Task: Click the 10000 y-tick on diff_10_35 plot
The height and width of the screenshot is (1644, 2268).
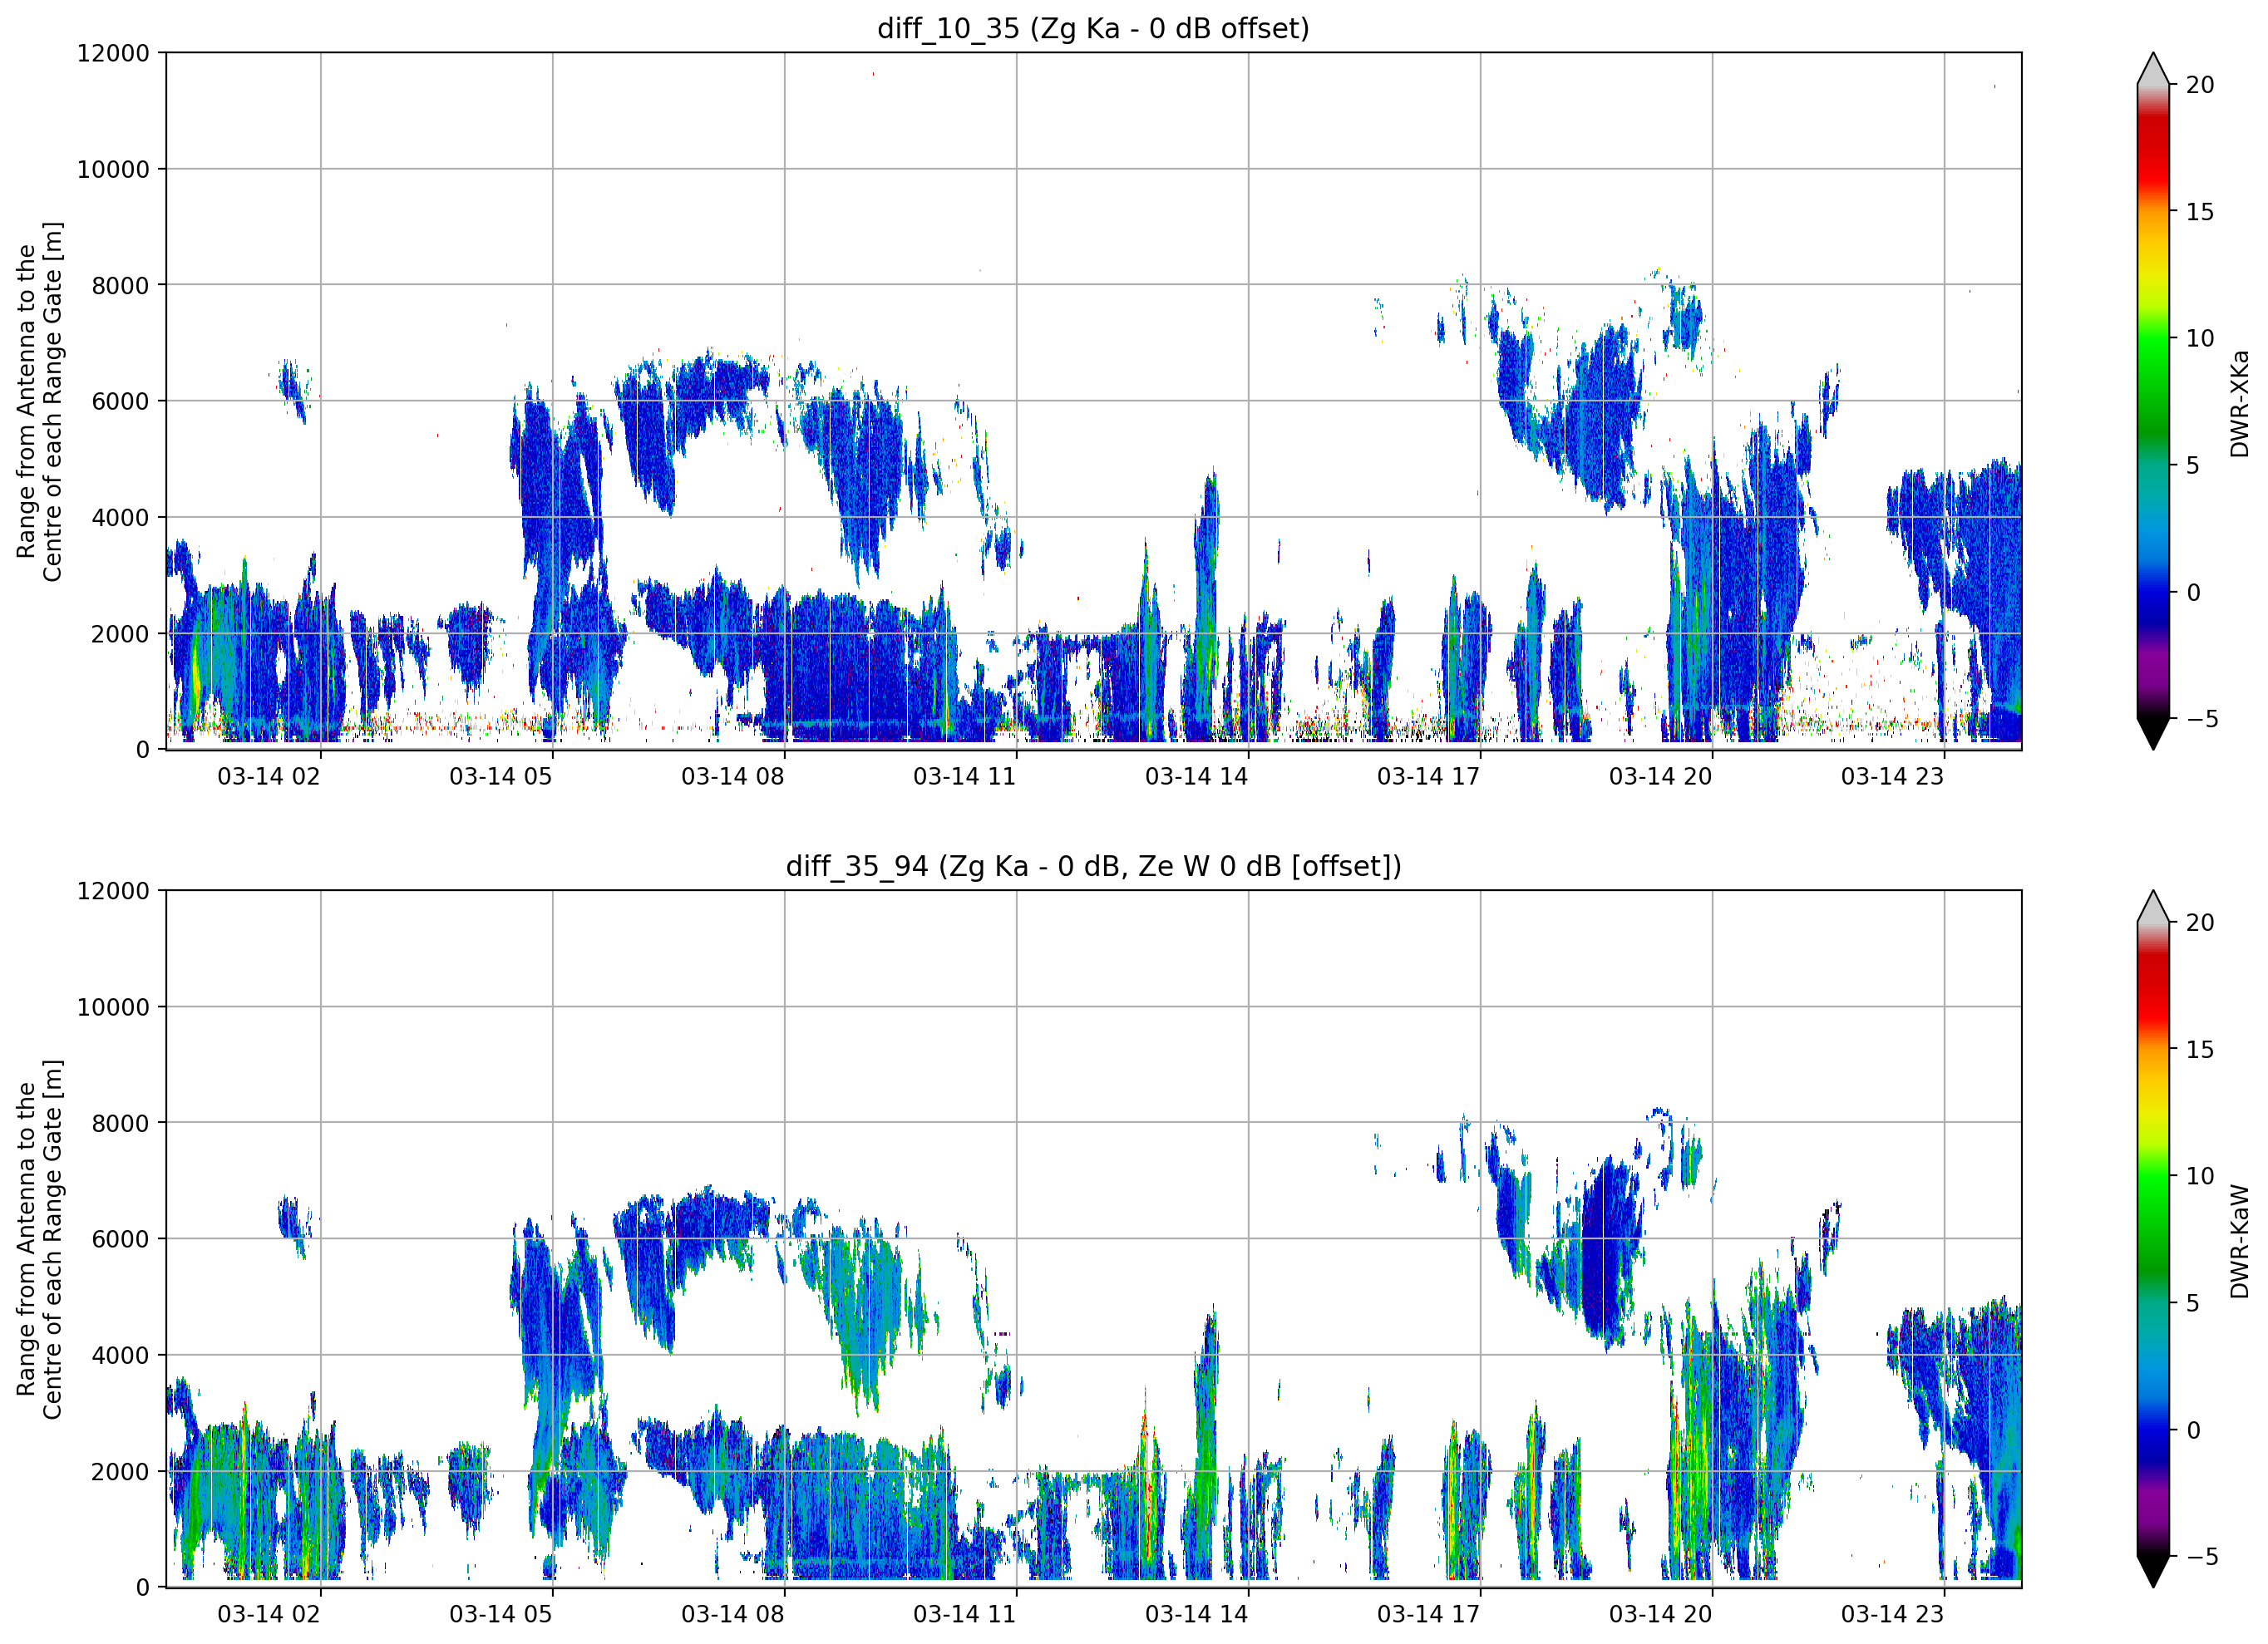Action: tap(113, 169)
